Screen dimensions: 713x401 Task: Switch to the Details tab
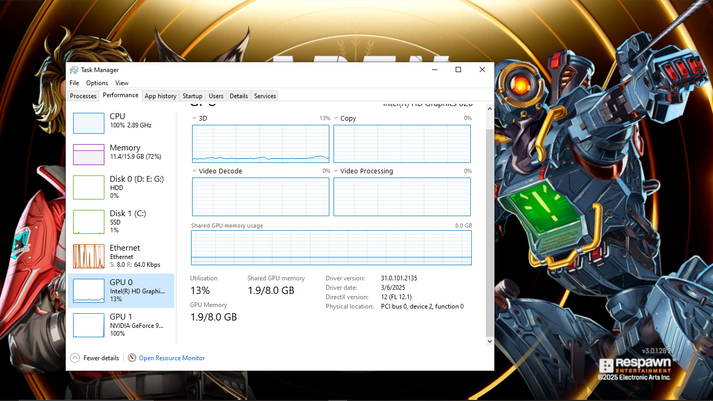(238, 96)
